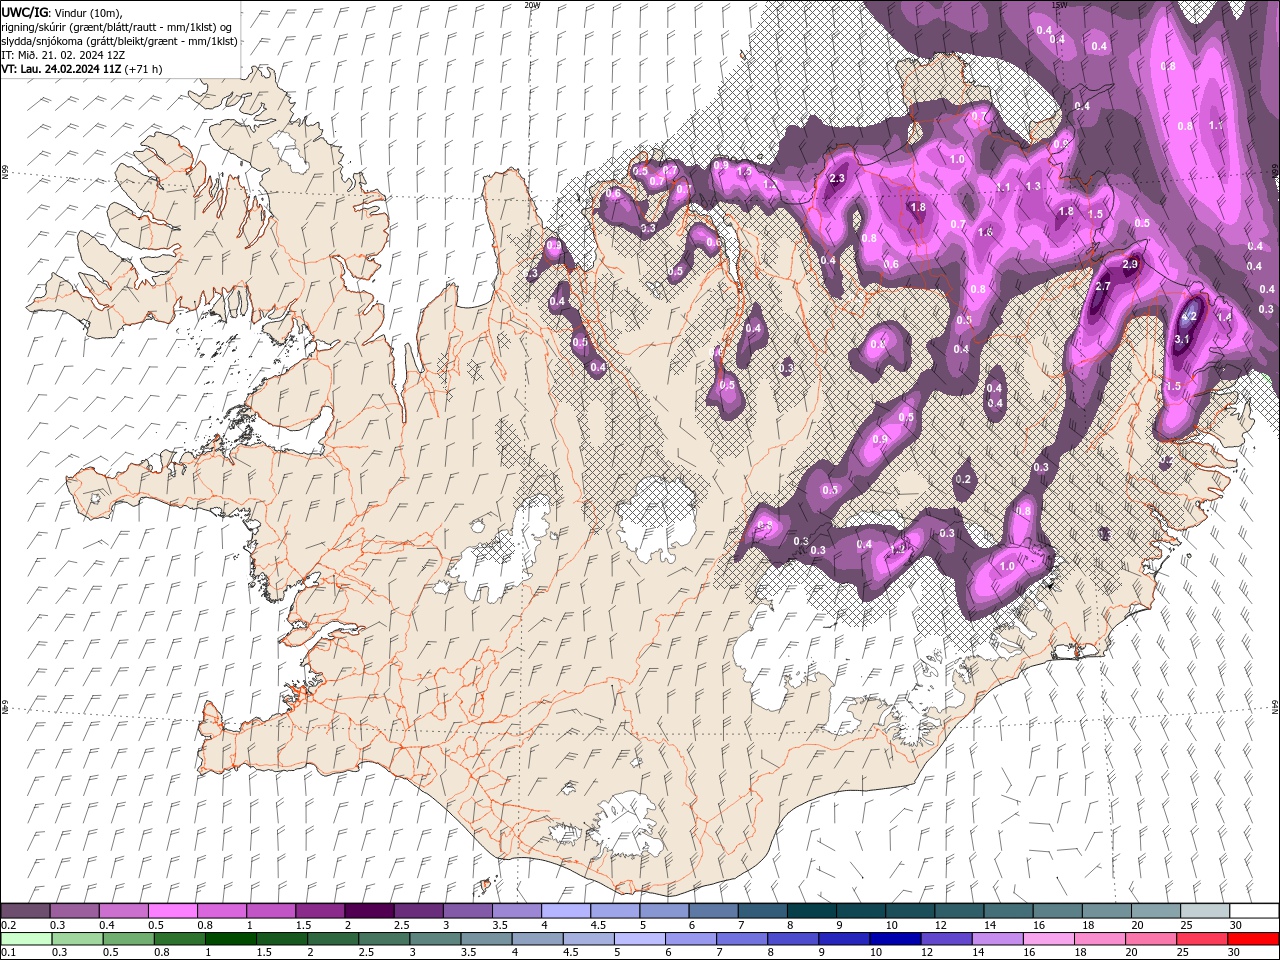Viewport: 1280px width, 960px height.
Task: Click the 2.7 snowfall value on the map
Action: click(1103, 286)
